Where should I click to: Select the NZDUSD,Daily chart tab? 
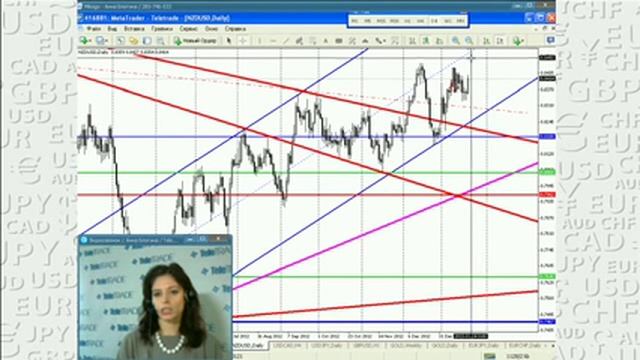(x=250, y=345)
